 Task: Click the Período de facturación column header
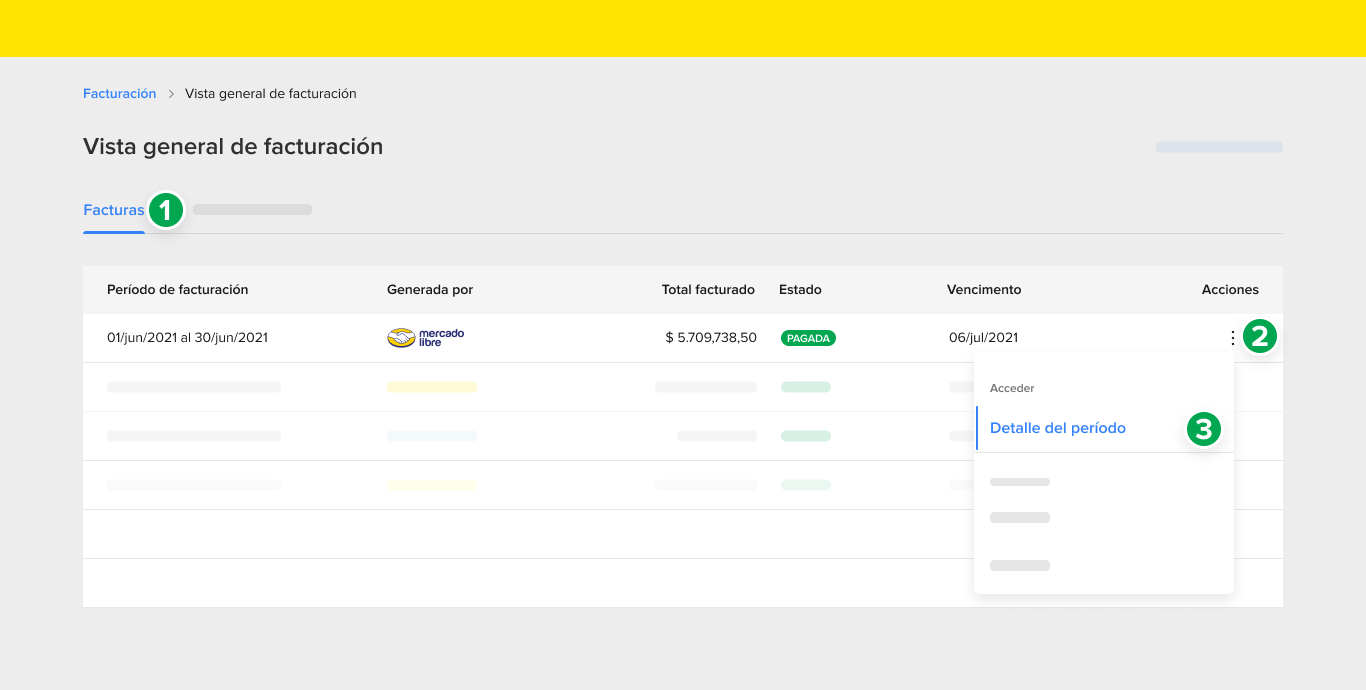pyautogui.click(x=178, y=289)
